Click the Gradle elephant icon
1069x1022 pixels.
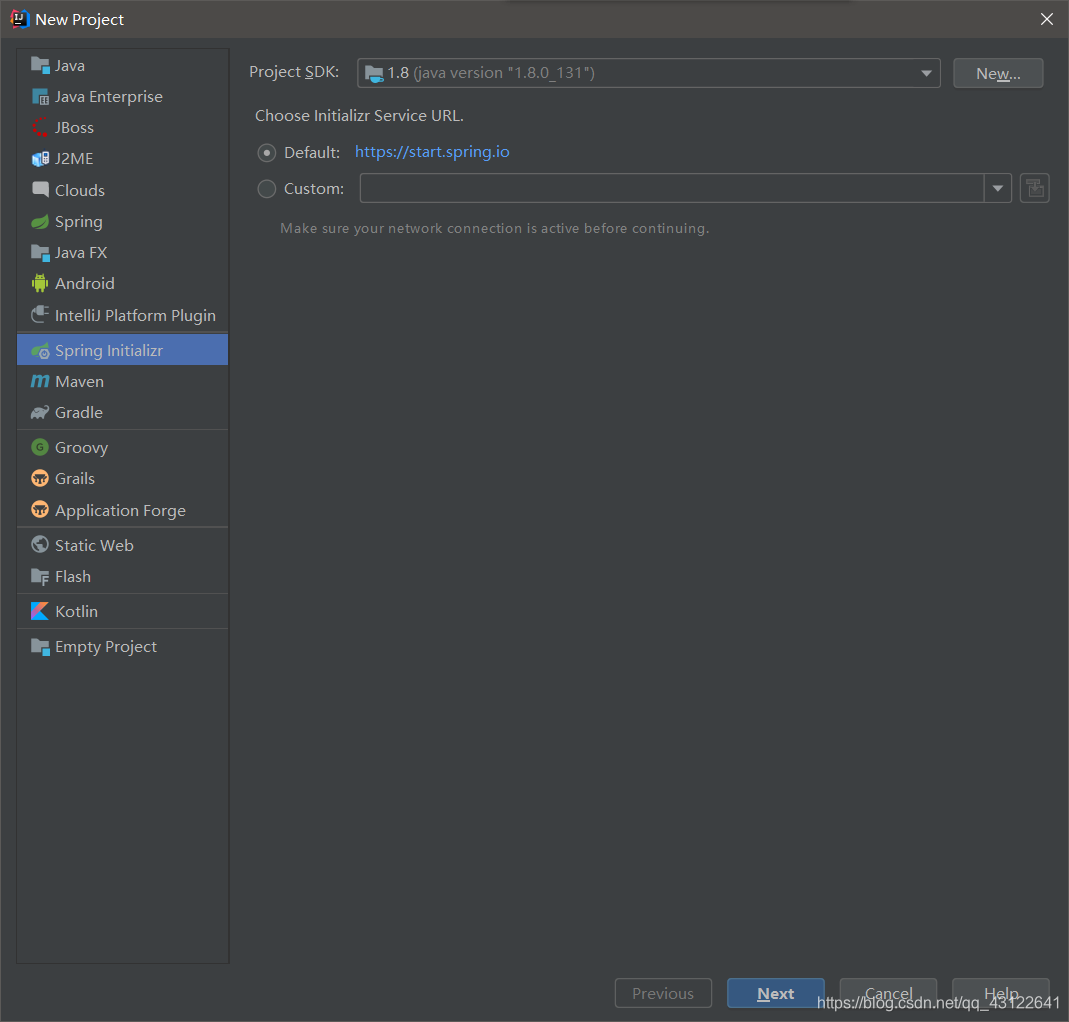pos(40,412)
